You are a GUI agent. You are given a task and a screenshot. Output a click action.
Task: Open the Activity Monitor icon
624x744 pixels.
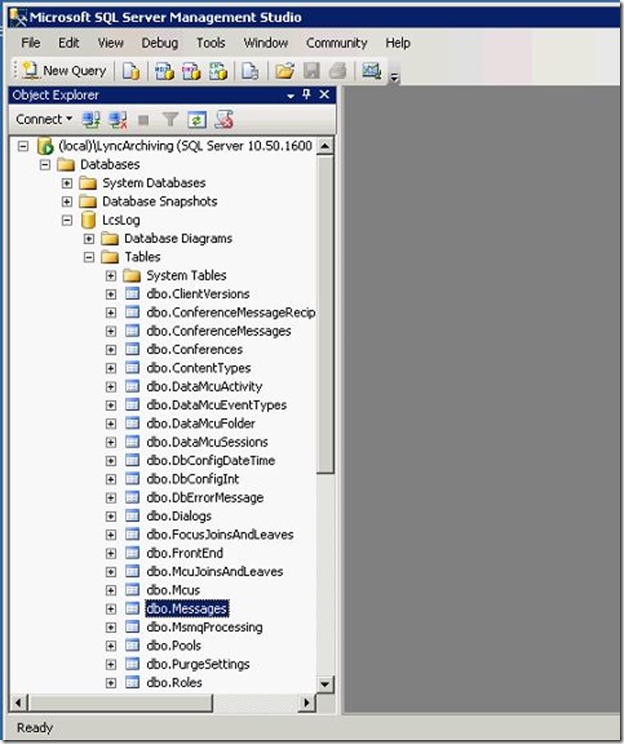[x=372, y=71]
